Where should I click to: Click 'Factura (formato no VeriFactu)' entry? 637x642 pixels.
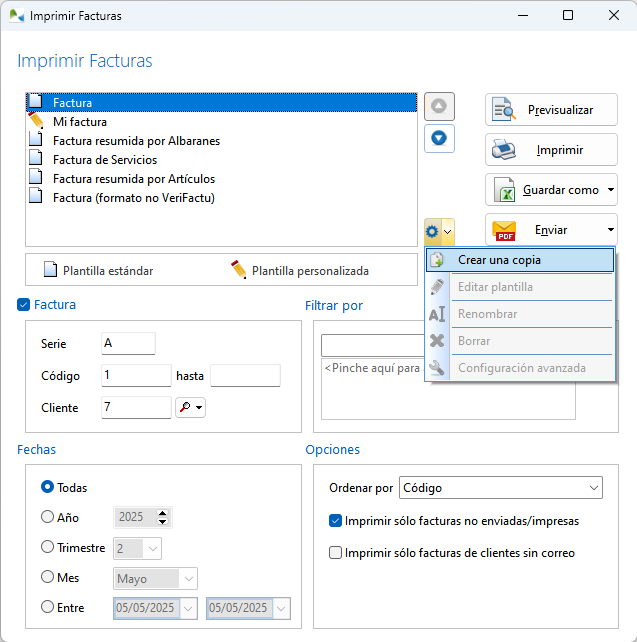pyautogui.click(x=133, y=197)
